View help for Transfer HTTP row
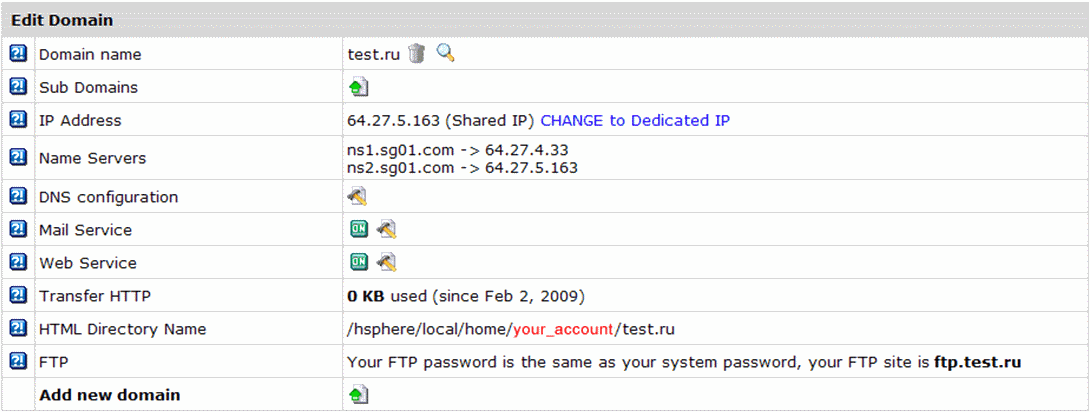 (19, 295)
